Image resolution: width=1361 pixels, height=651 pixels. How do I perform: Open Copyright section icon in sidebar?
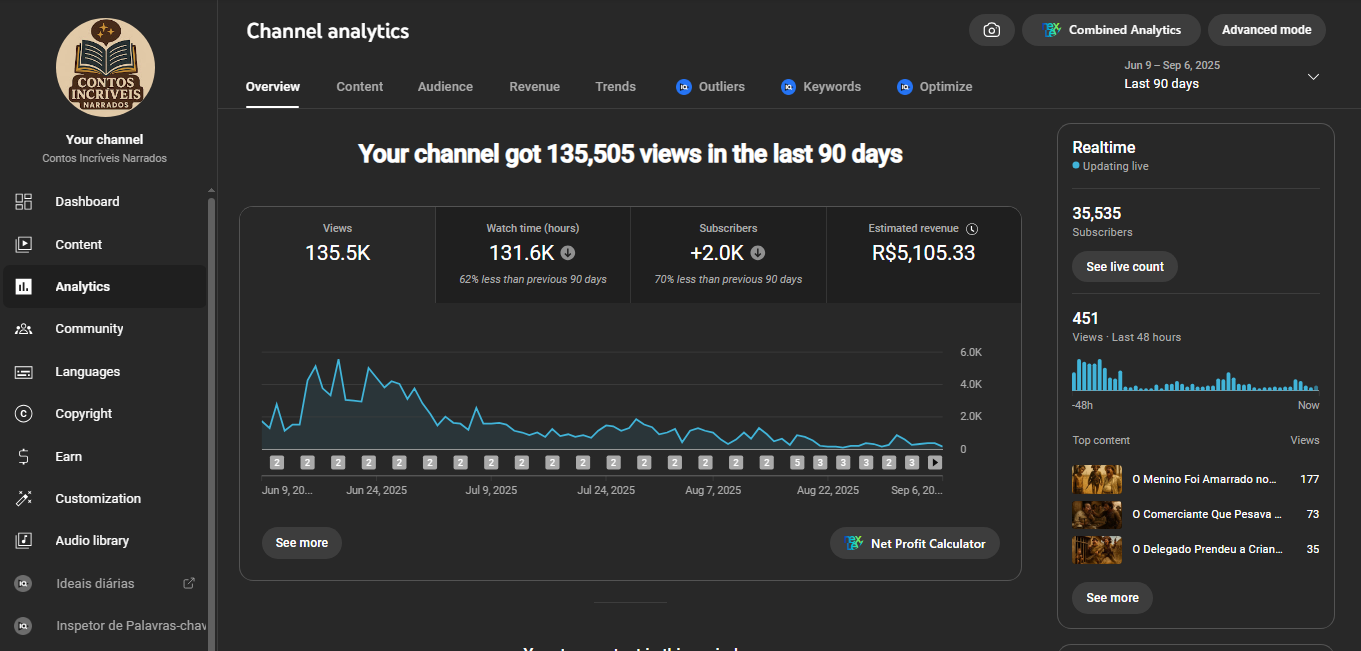[x=24, y=414]
